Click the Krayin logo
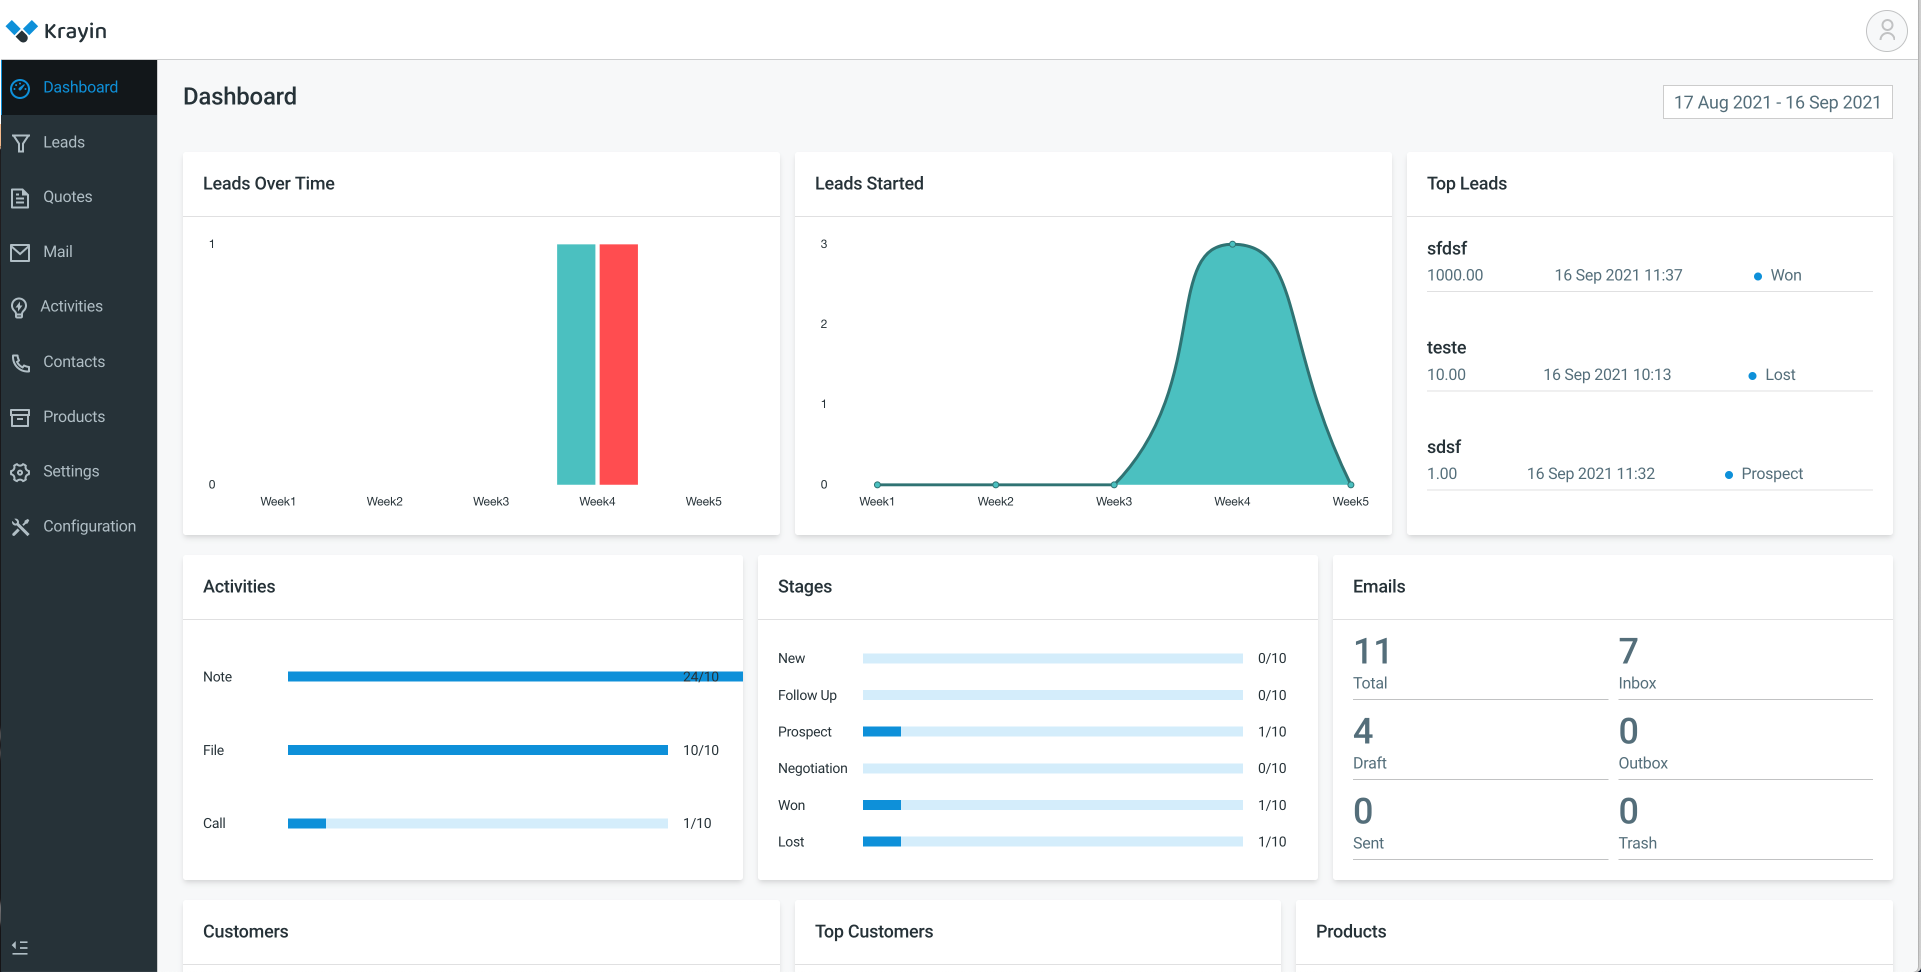1921x972 pixels. pyautogui.click(x=58, y=30)
